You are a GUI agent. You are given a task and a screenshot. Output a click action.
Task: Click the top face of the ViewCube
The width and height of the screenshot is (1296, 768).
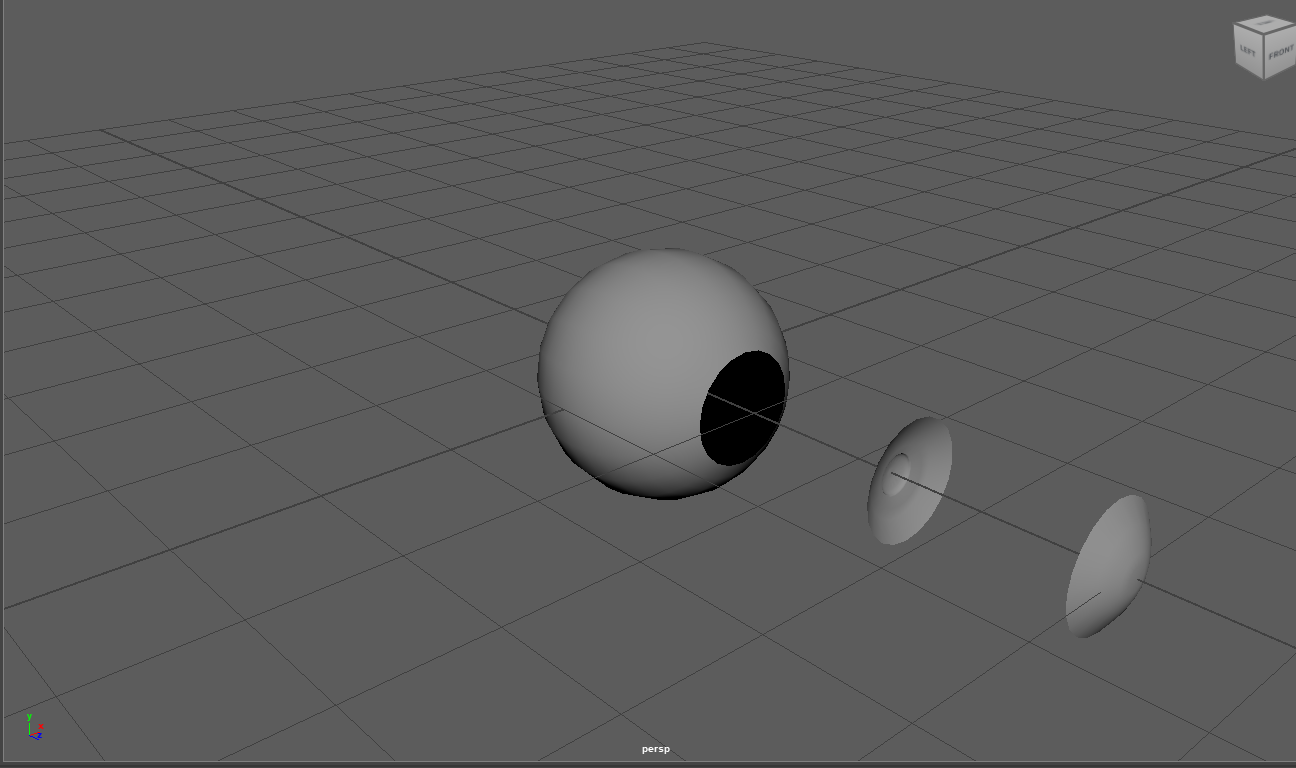[x=1265, y=23]
